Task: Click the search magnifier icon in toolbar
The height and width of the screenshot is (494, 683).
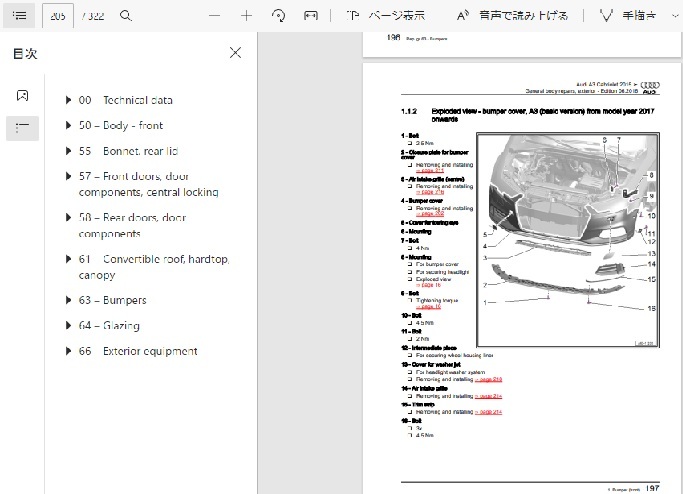Action: click(x=125, y=16)
